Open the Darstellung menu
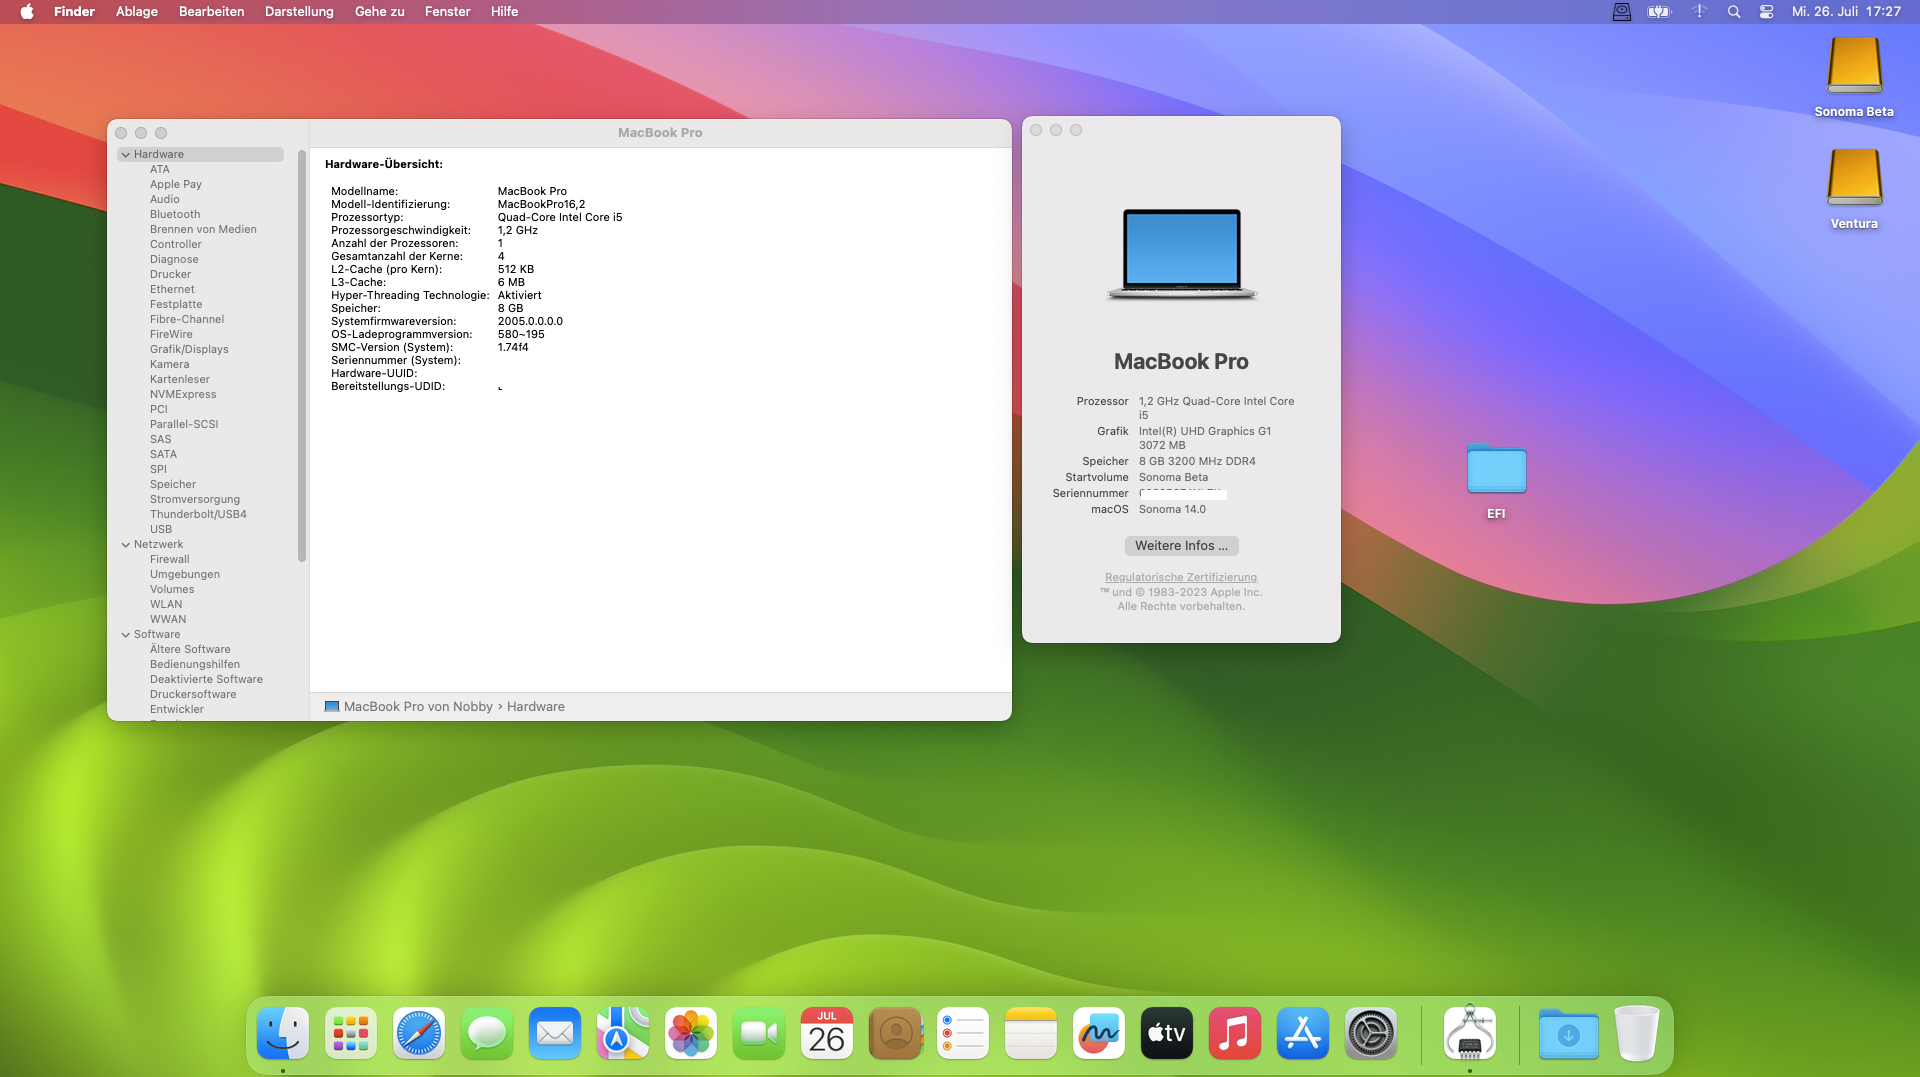 [x=299, y=12]
